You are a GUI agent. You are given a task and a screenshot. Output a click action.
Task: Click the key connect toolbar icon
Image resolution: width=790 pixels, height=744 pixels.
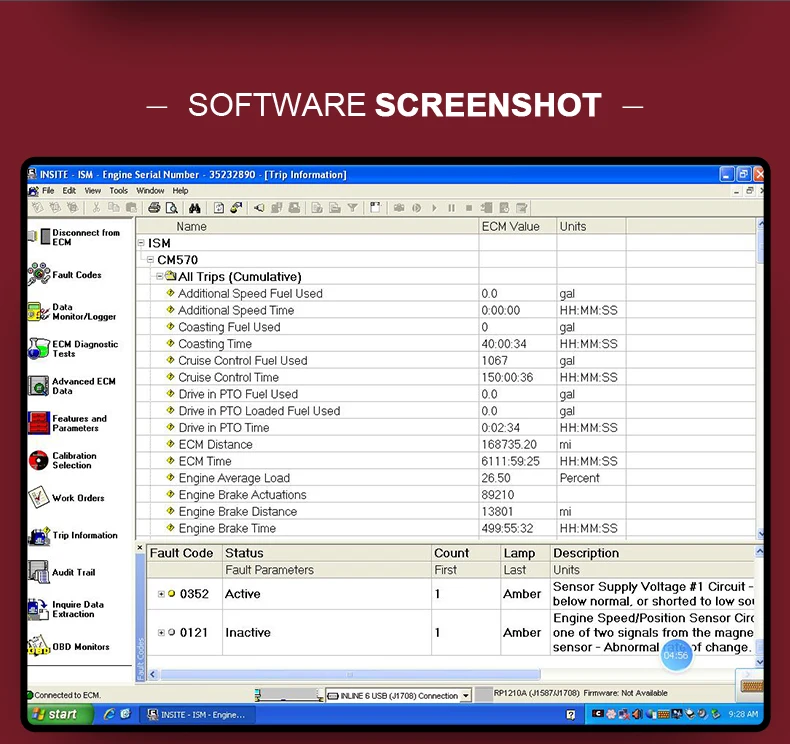pos(236,208)
